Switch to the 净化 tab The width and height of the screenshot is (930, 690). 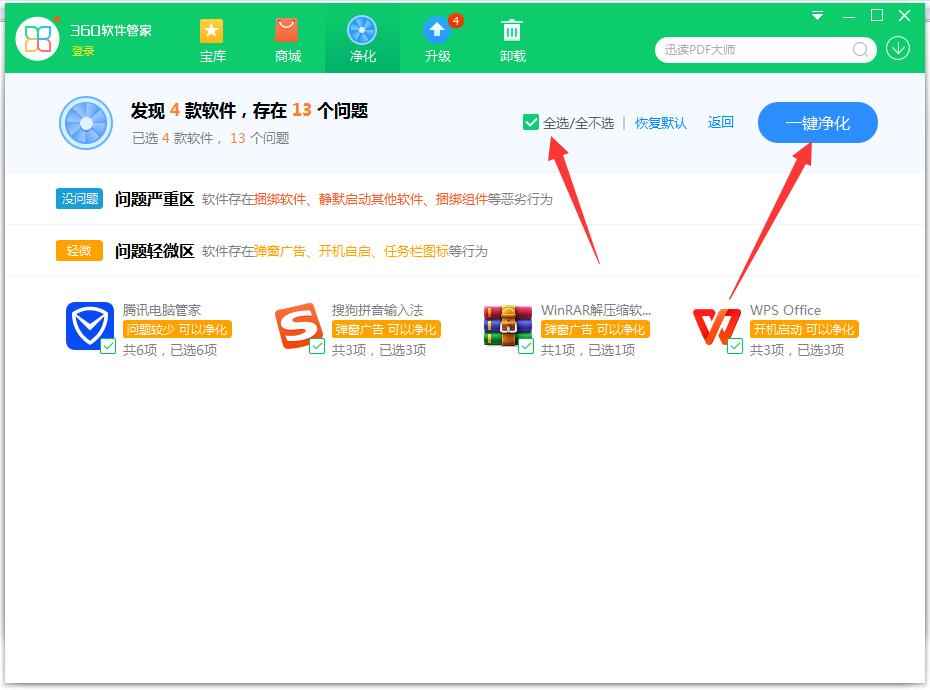click(362, 40)
